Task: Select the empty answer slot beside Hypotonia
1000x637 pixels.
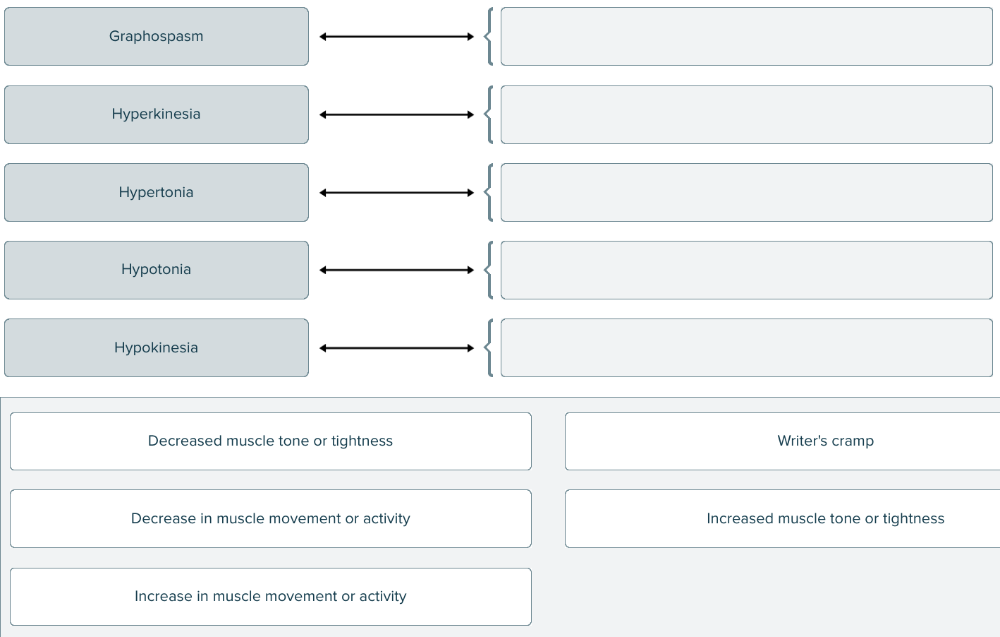Action: [x=746, y=270]
